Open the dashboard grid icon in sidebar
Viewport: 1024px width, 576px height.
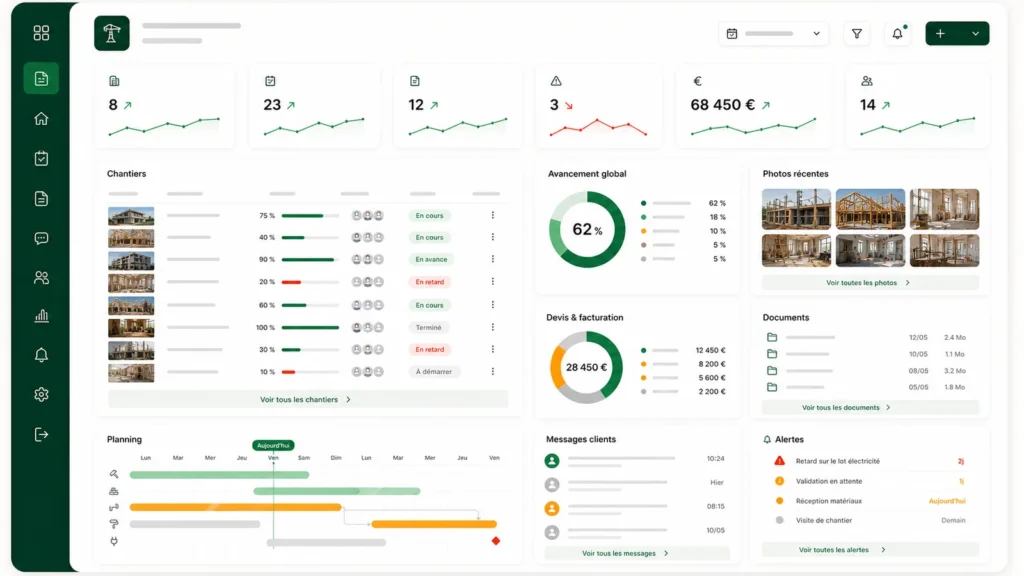point(41,33)
